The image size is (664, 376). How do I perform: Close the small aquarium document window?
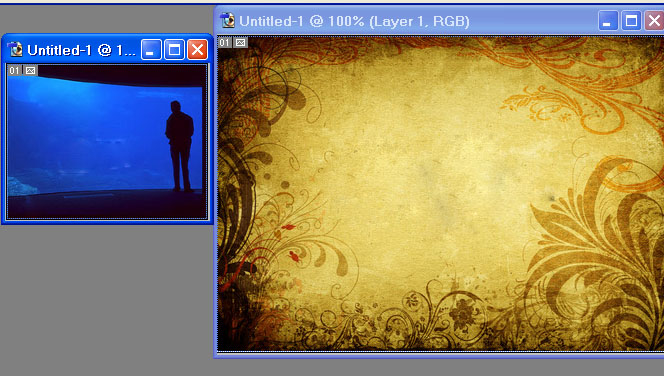coord(197,50)
